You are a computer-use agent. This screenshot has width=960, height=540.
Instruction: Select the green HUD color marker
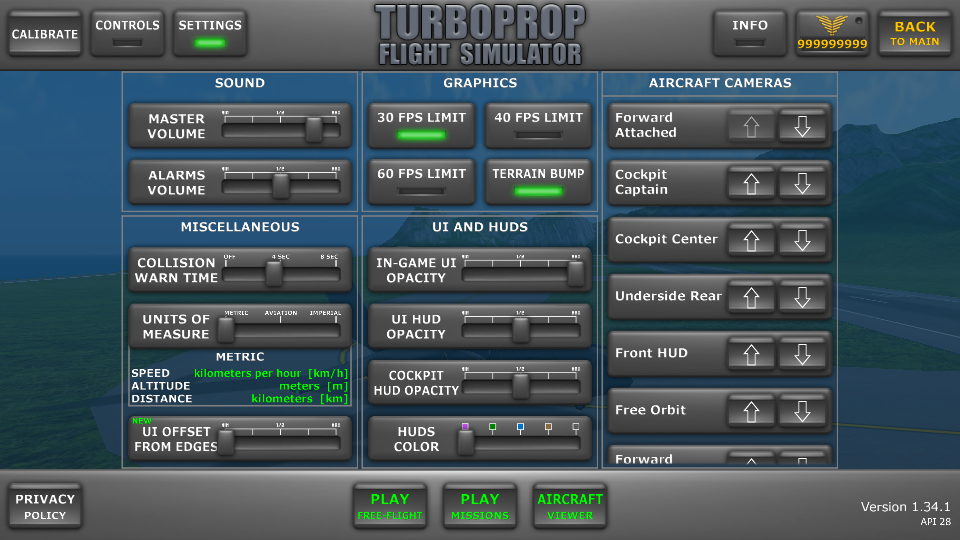(x=493, y=427)
